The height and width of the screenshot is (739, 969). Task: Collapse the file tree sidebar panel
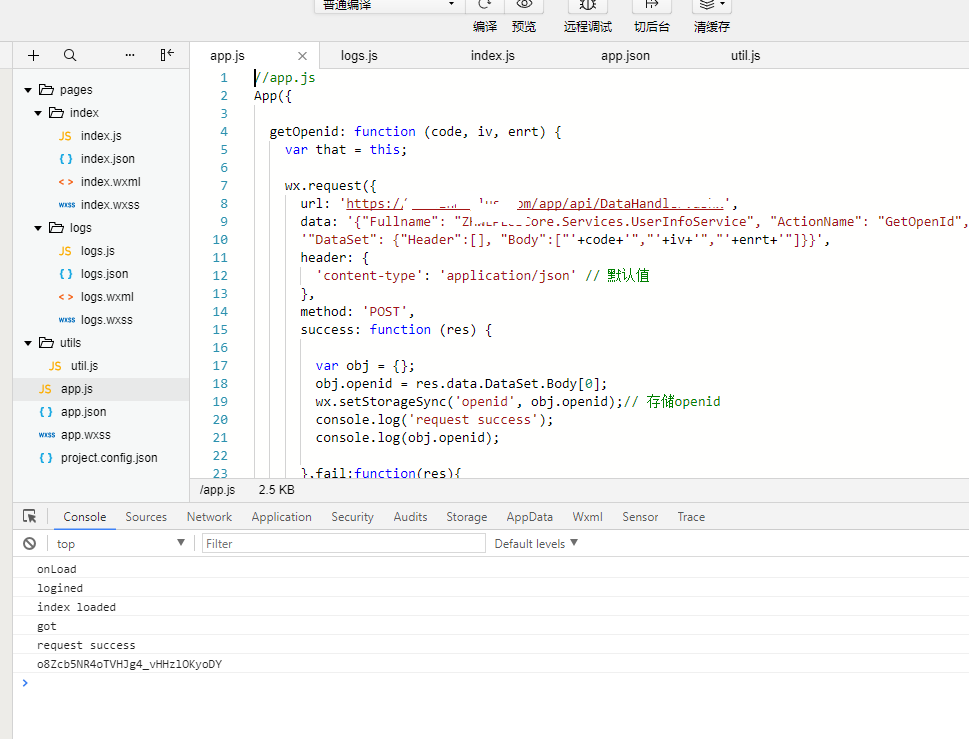pyautogui.click(x=167, y=55)
